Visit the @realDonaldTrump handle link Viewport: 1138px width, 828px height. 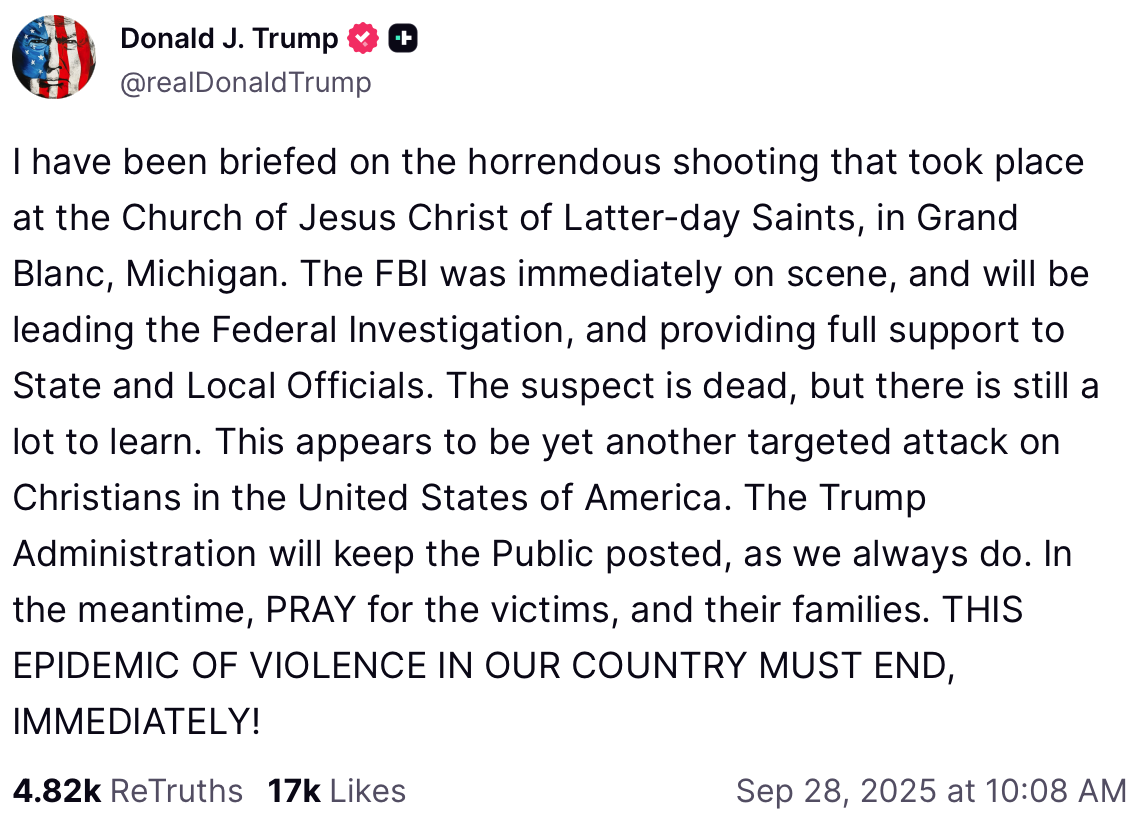point(245,82)
